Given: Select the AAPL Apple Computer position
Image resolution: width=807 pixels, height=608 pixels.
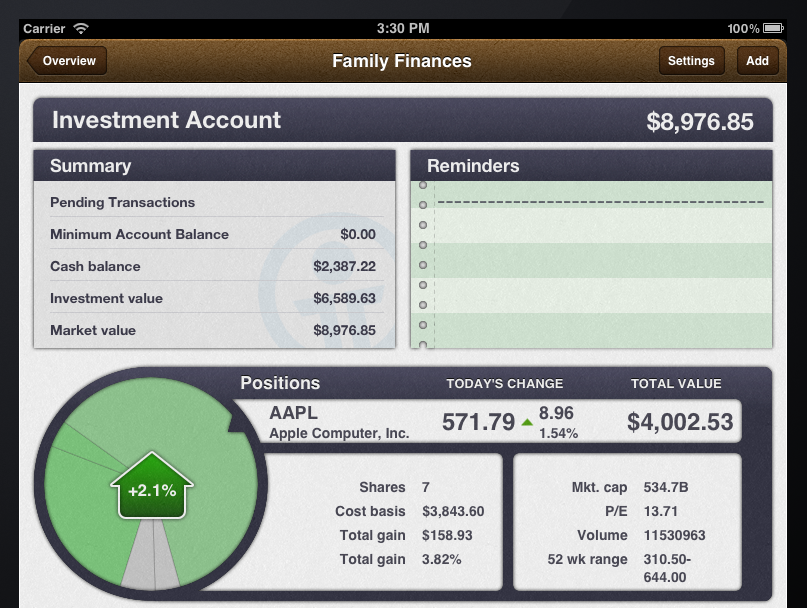Looking at the screenshot, I should tap(339, 422).
